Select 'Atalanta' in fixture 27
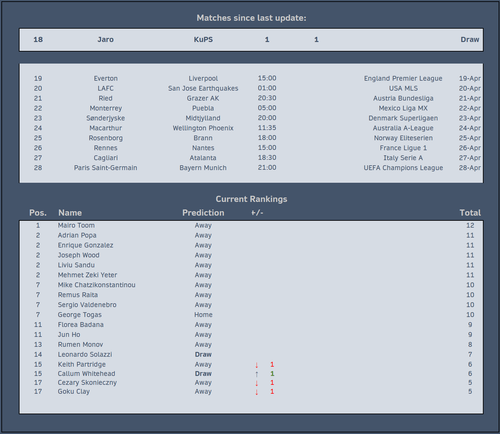 point(203,158)
